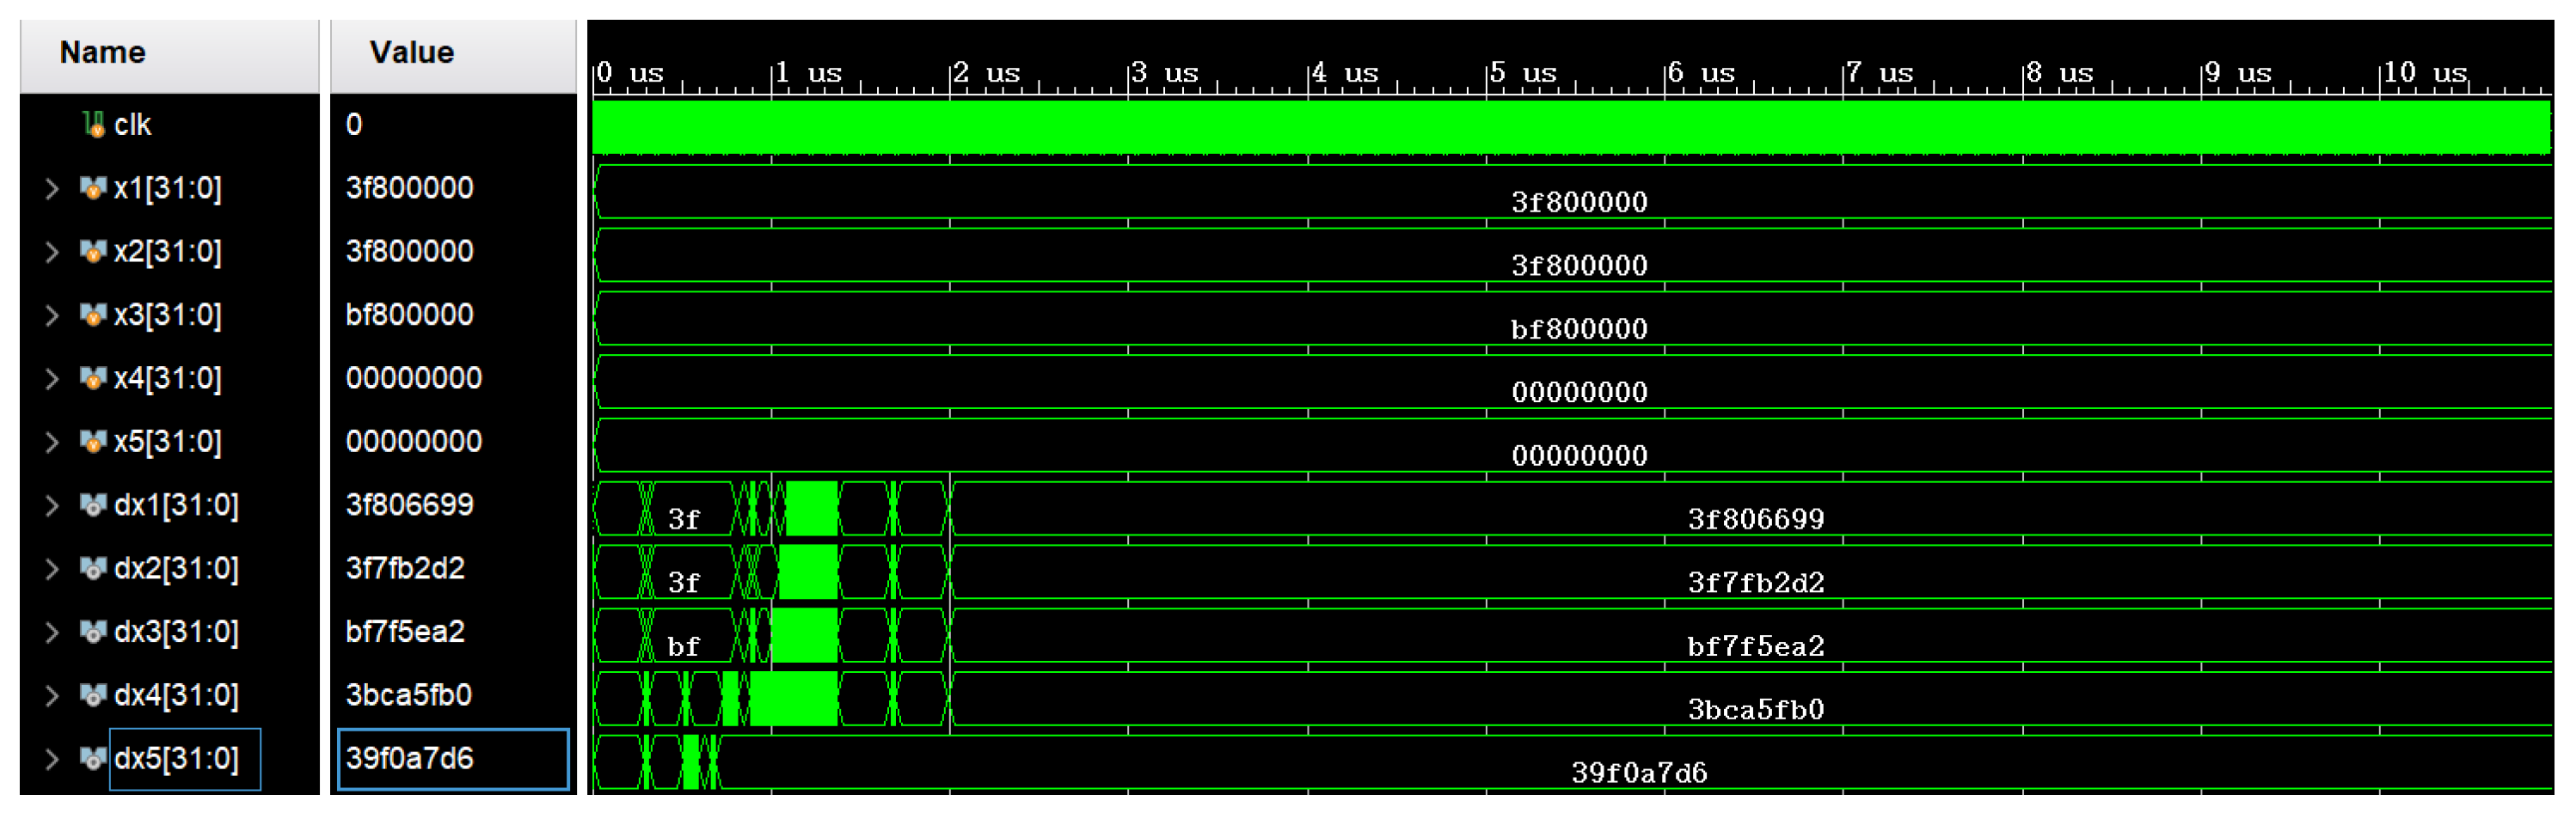Expand the dx1[31:0] bus
This screenshot has height=813, width=2576.
[x=52, y=505]
